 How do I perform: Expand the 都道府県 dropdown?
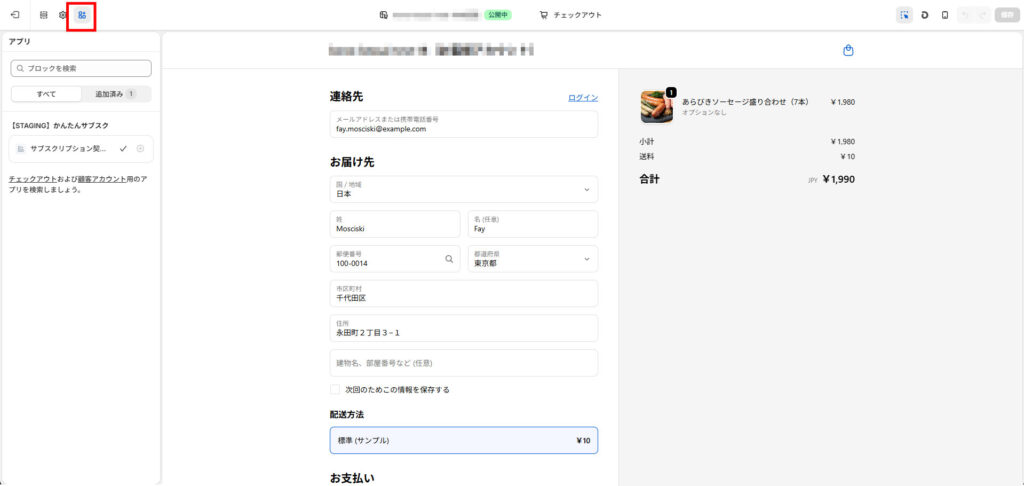pos(532,259)
